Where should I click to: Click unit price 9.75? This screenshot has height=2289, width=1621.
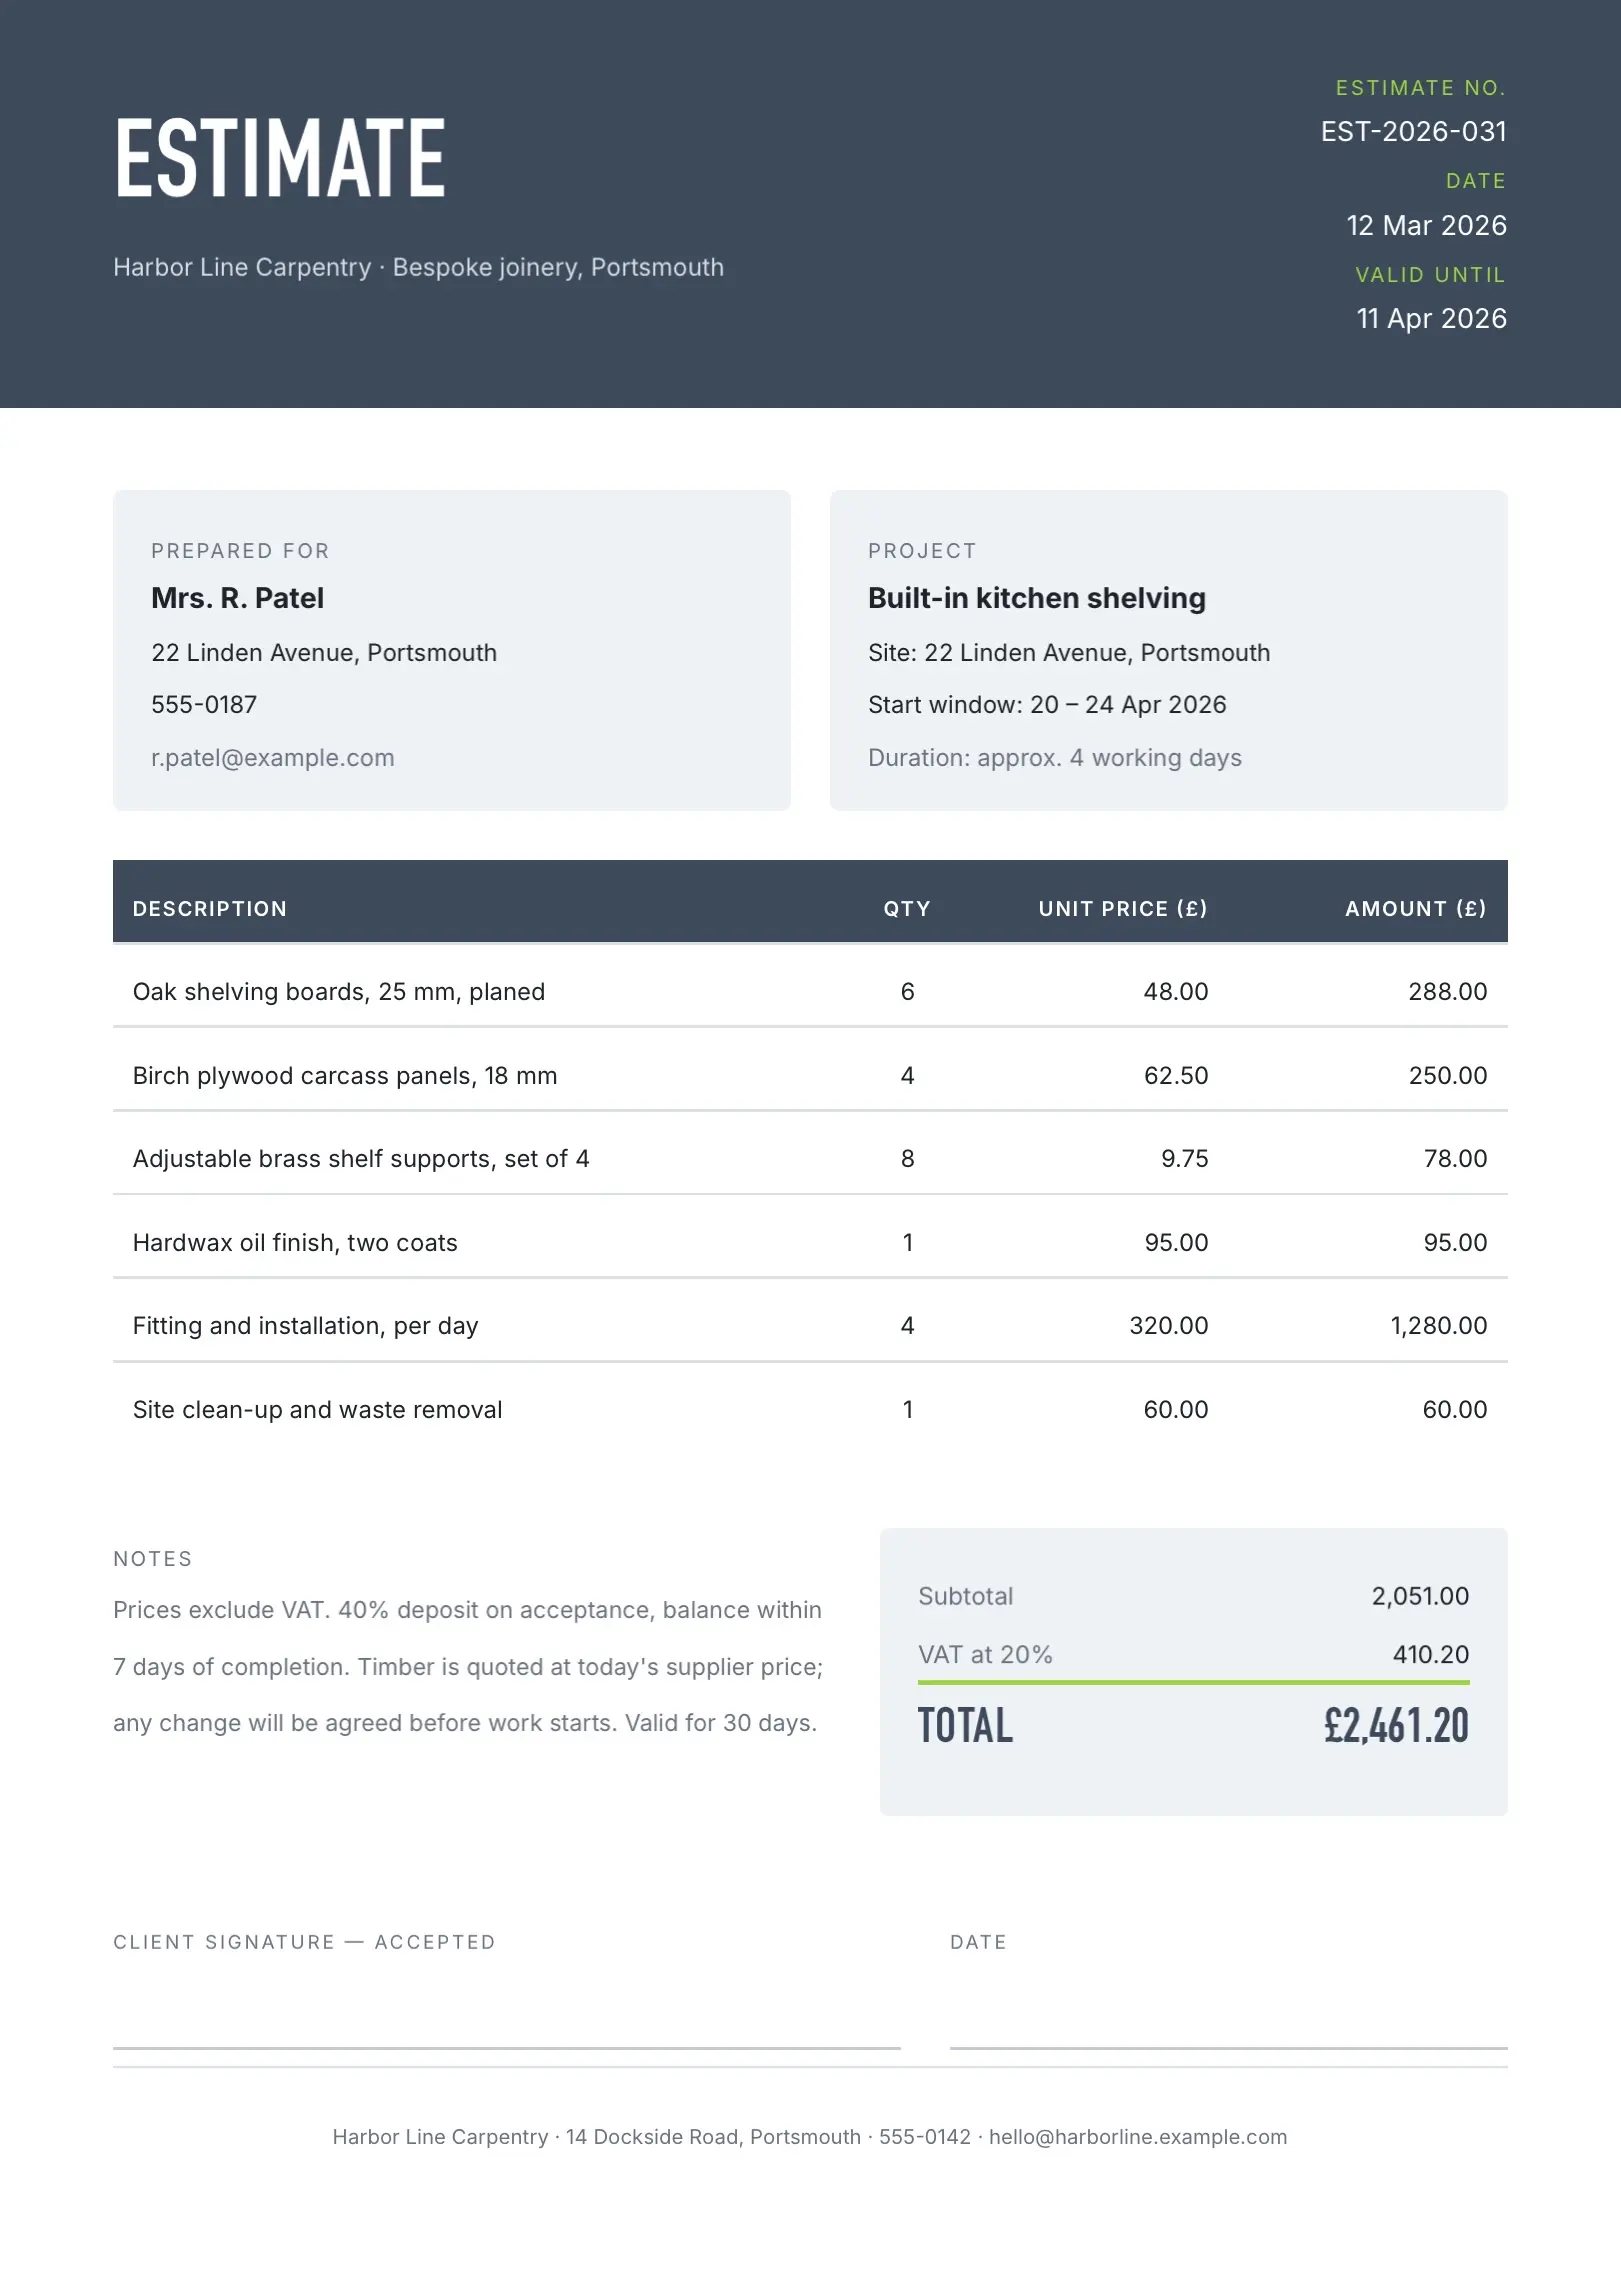point(1184,1159)
